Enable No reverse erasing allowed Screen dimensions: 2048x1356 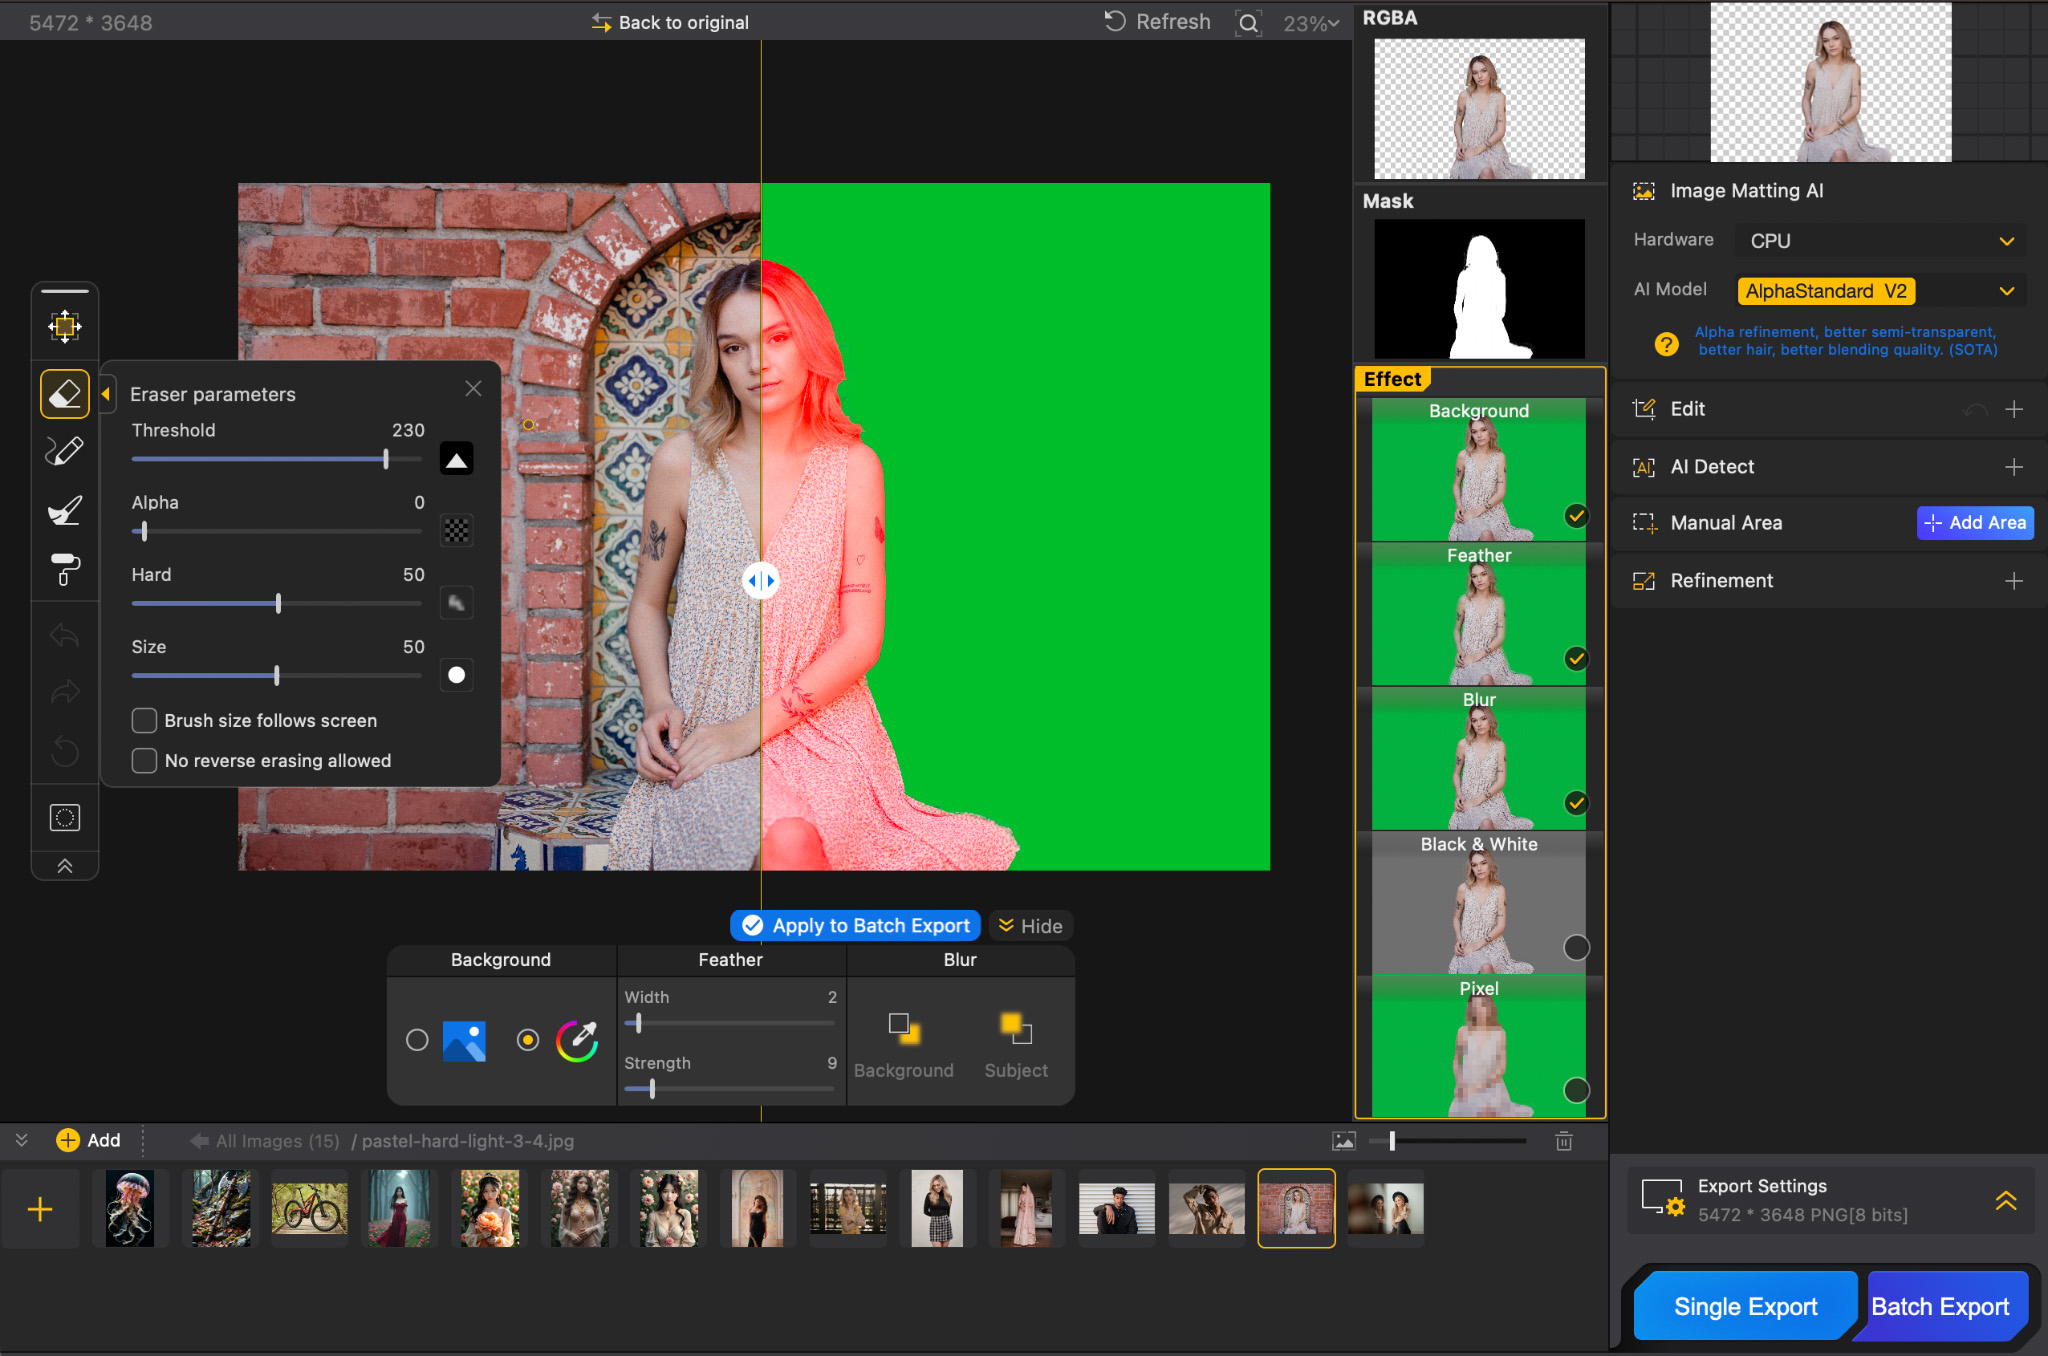[x=144, y=760]
